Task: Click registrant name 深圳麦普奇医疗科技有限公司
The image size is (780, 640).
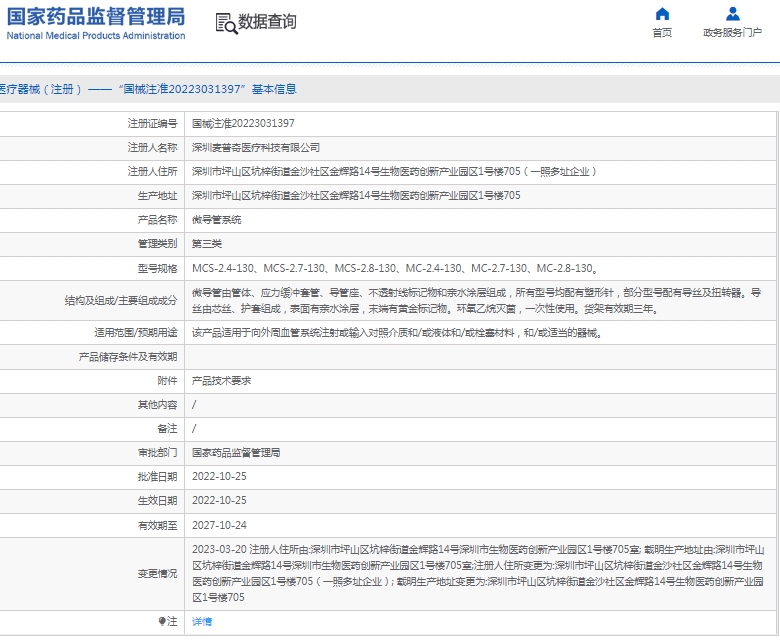Action: click(x=256, y=148)
